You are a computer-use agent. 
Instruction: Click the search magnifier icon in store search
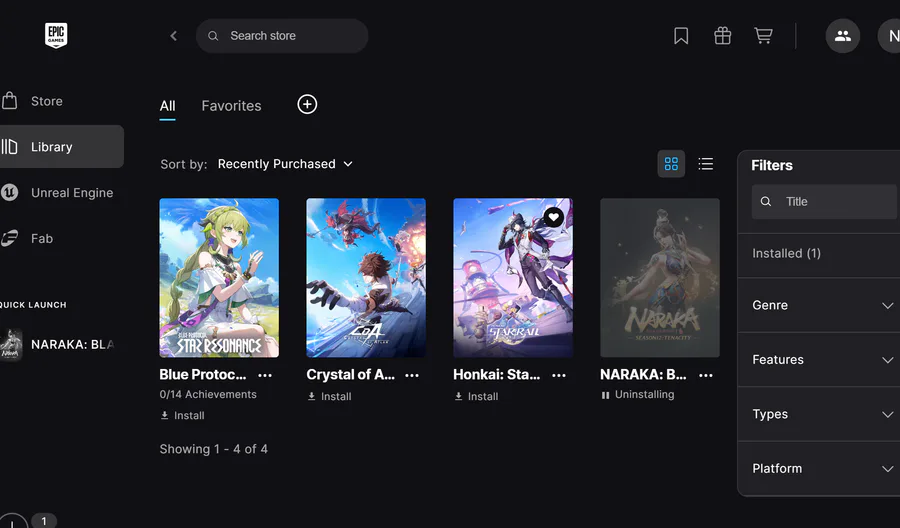click(x=213, y=36)
